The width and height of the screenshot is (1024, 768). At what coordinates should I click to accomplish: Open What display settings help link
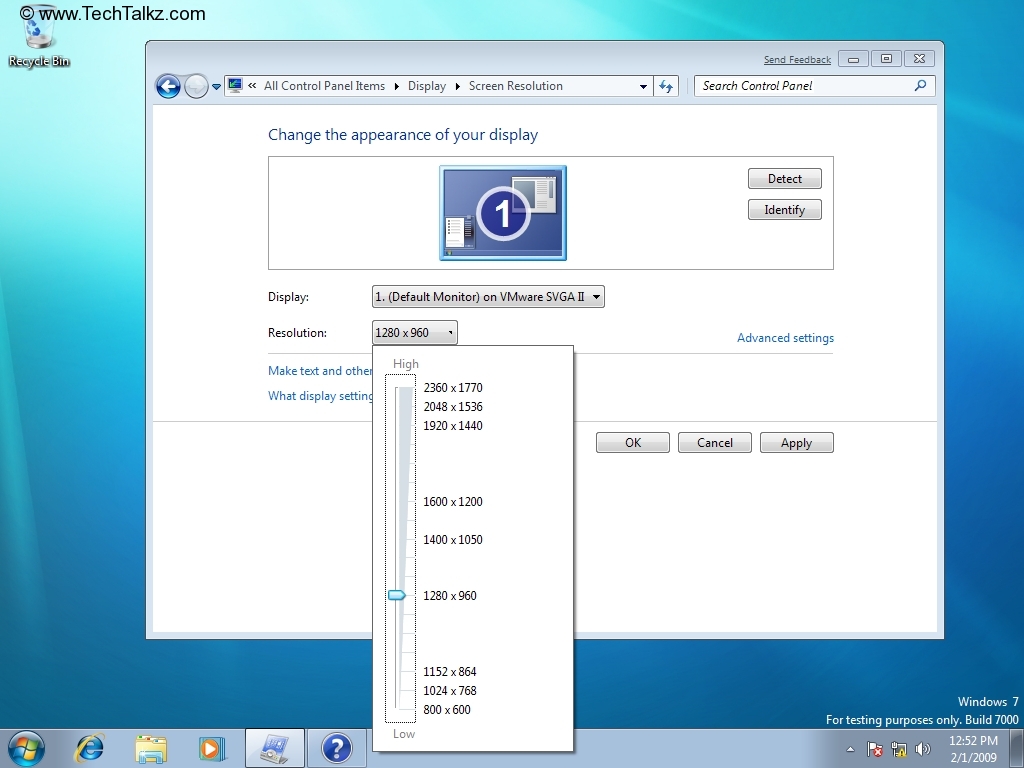pyautogui.click(x=320, y=396)
